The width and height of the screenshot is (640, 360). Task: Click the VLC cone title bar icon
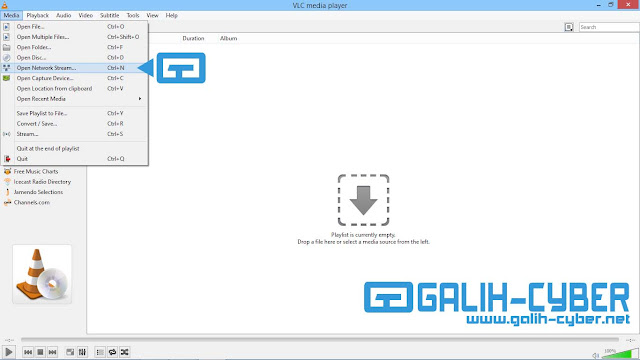(x=4, y=5)
